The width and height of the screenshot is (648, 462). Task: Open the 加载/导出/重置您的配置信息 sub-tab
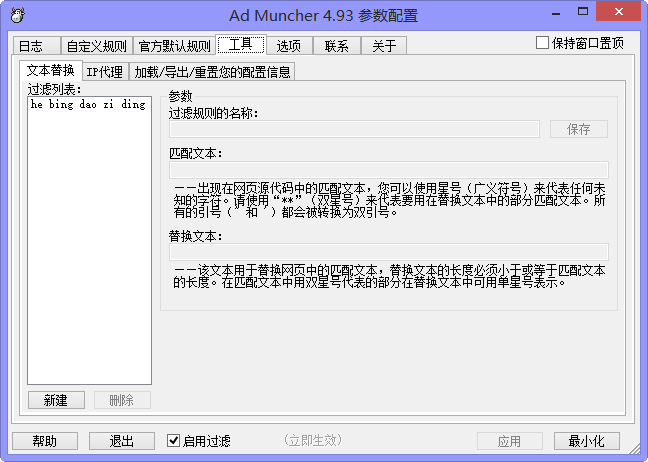click(x=212, y=71)
